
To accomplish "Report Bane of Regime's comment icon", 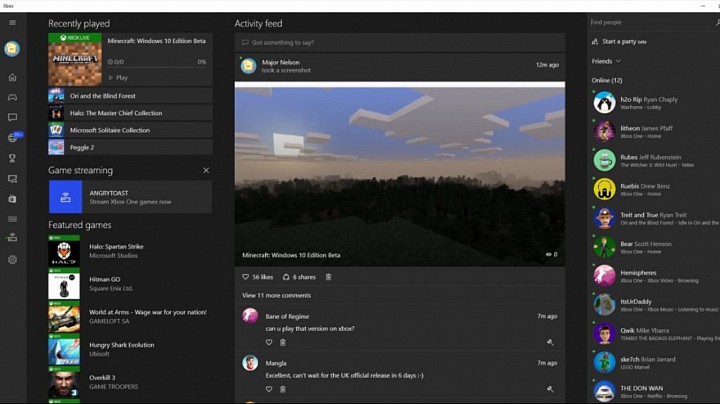I will click(550, 342).
